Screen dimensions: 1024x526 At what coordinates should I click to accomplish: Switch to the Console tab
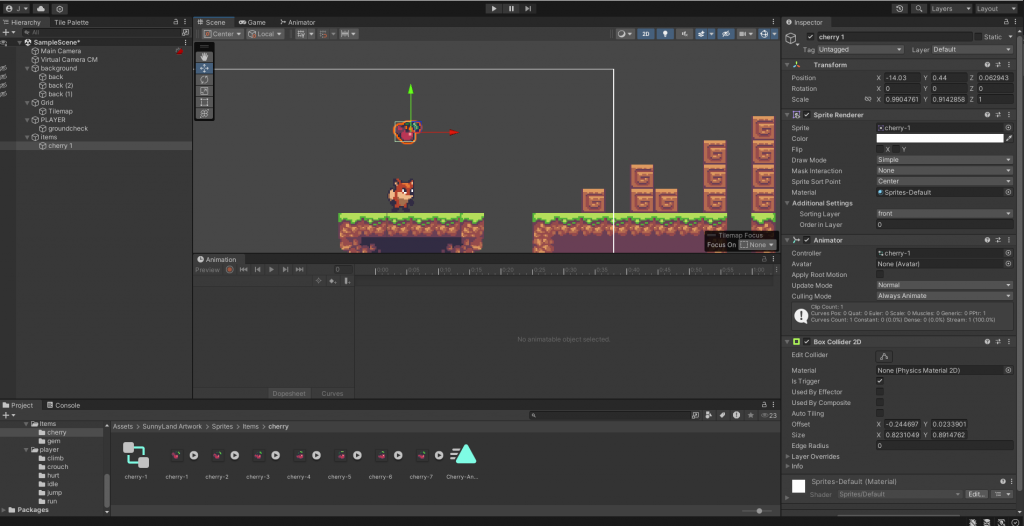63,405
